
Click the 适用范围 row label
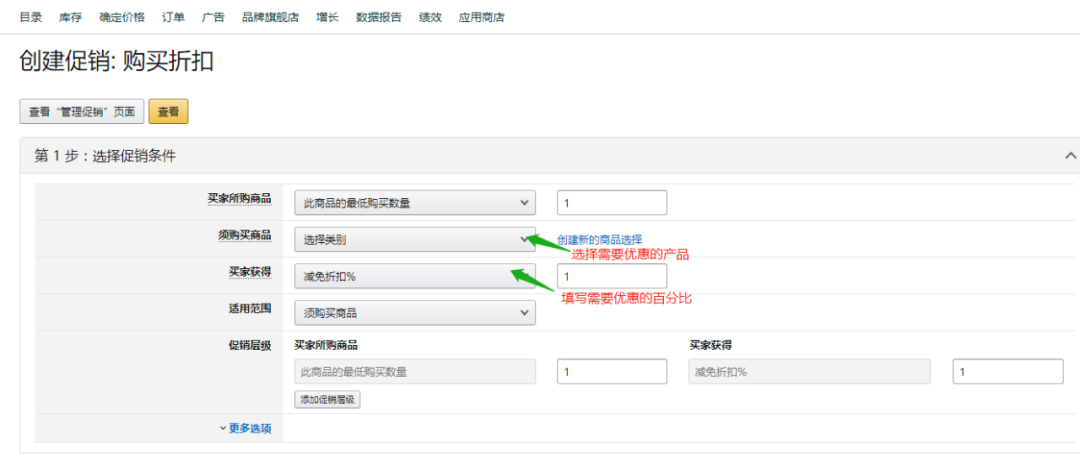250,308
